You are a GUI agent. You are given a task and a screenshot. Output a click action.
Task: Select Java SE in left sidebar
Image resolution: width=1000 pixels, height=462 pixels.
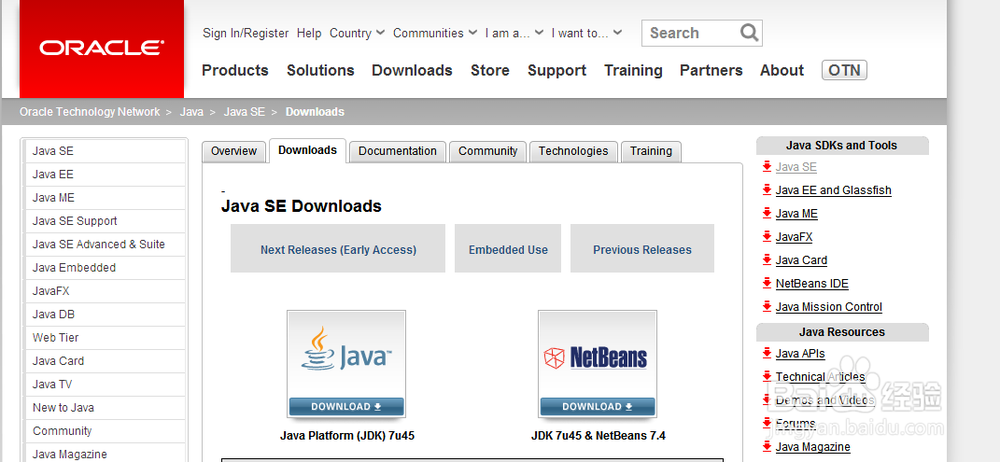pyautogui.click(x=105, y=151)
